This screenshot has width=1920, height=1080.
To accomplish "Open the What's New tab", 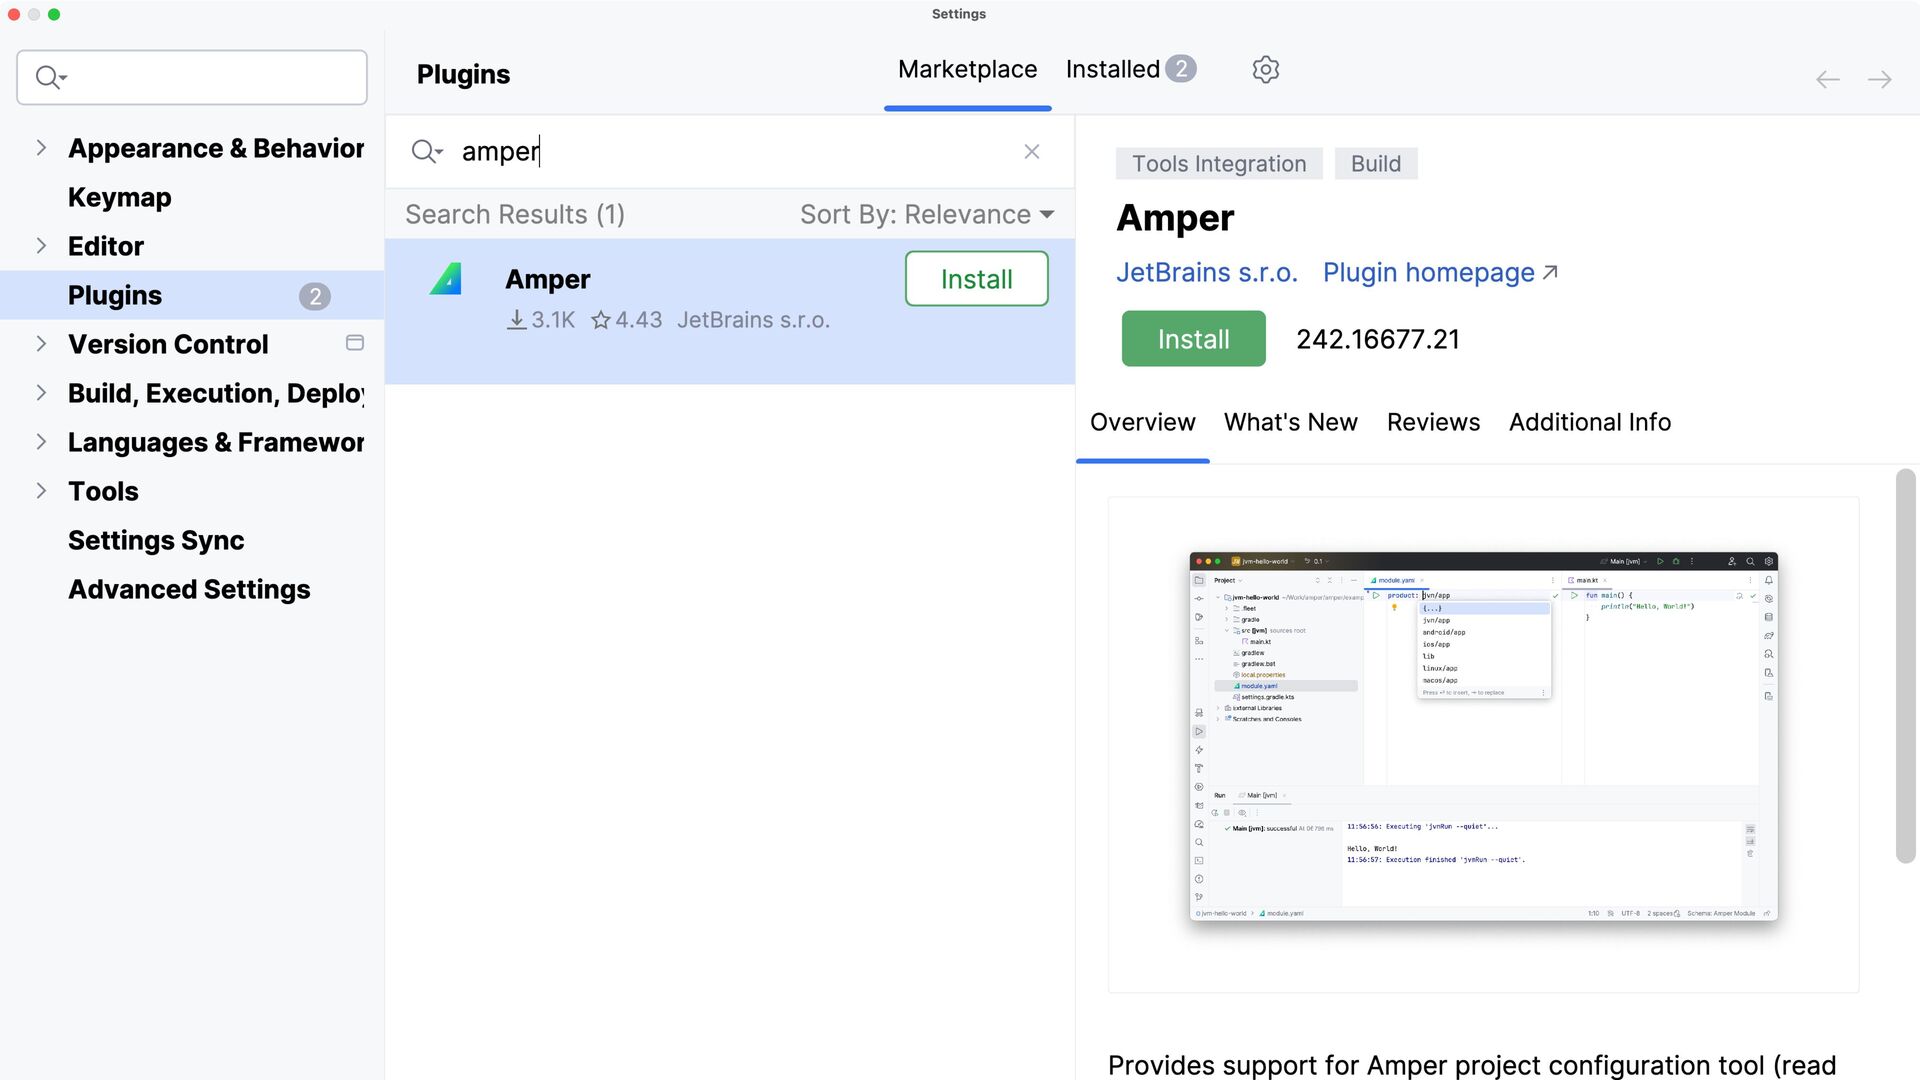I will click(x=1290, y=422).
